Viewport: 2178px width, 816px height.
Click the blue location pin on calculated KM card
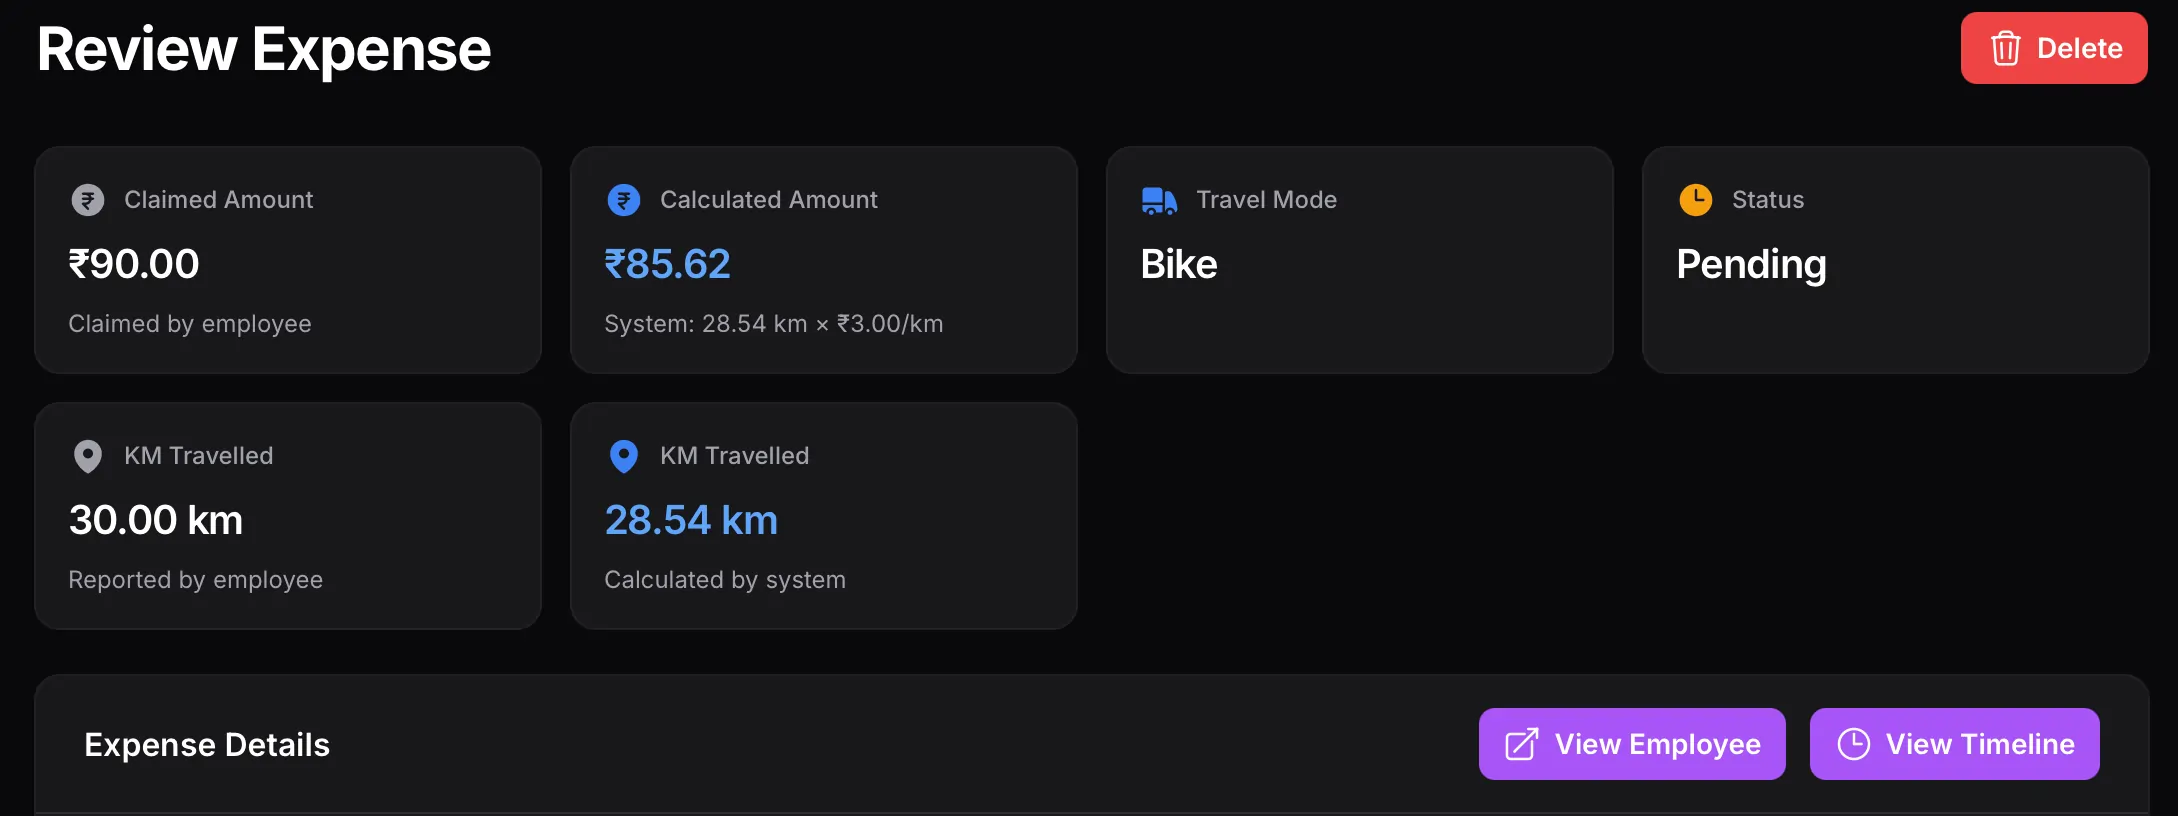coord(623,456)
